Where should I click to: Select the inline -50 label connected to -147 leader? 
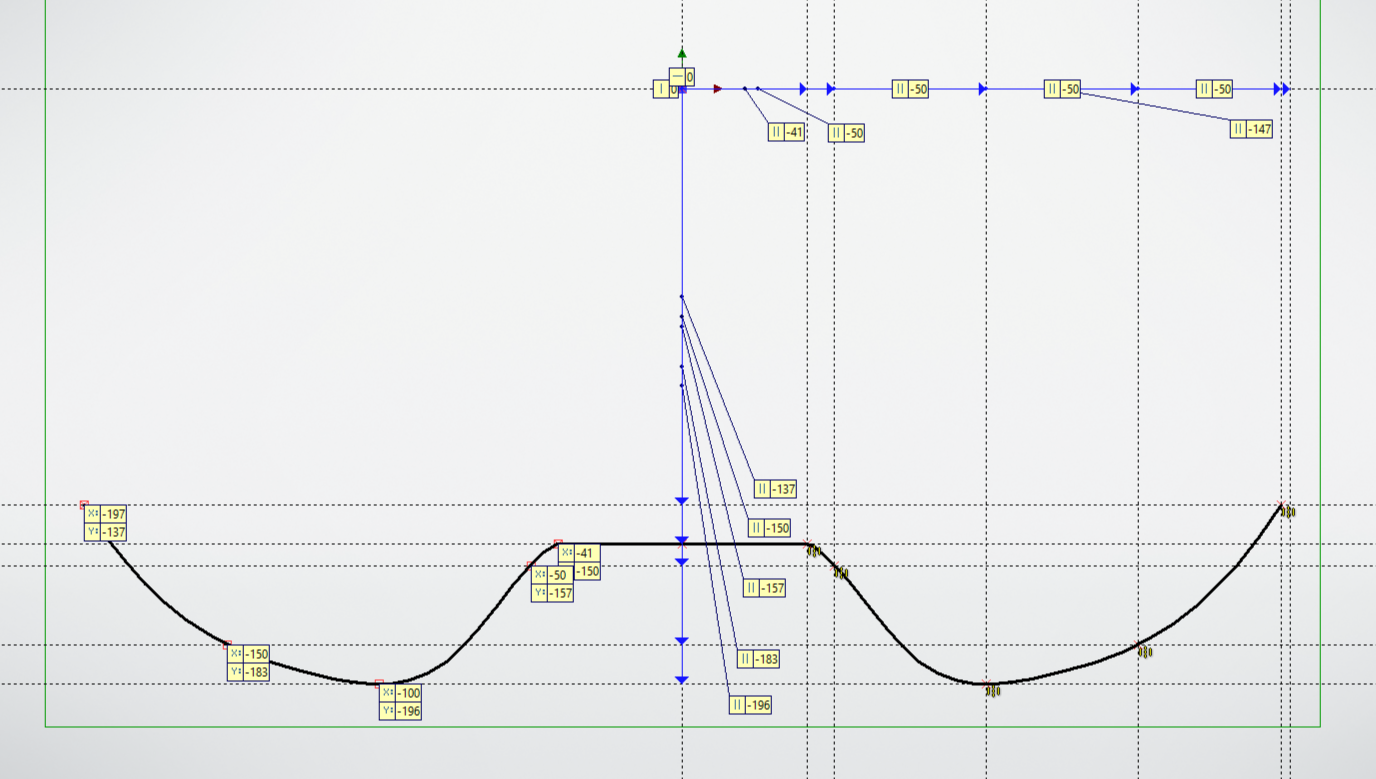click(1063, 89)
